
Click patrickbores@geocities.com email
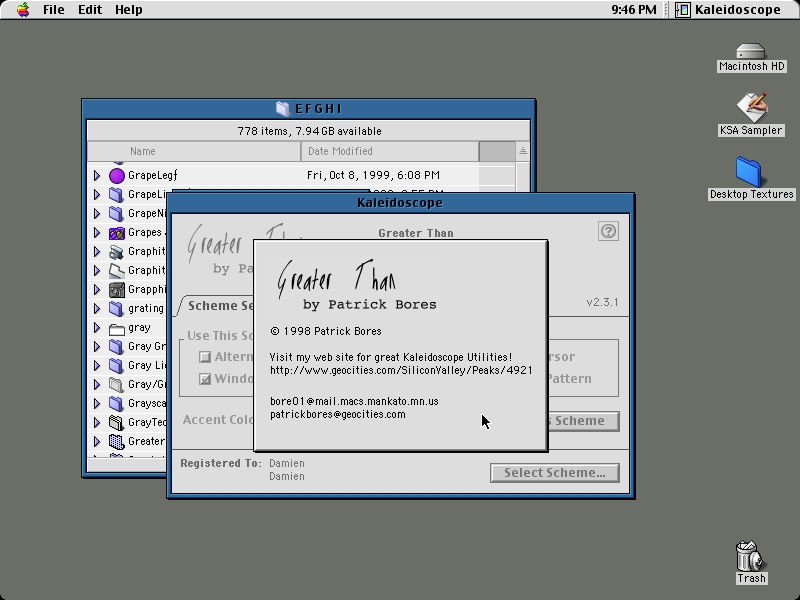338,414
